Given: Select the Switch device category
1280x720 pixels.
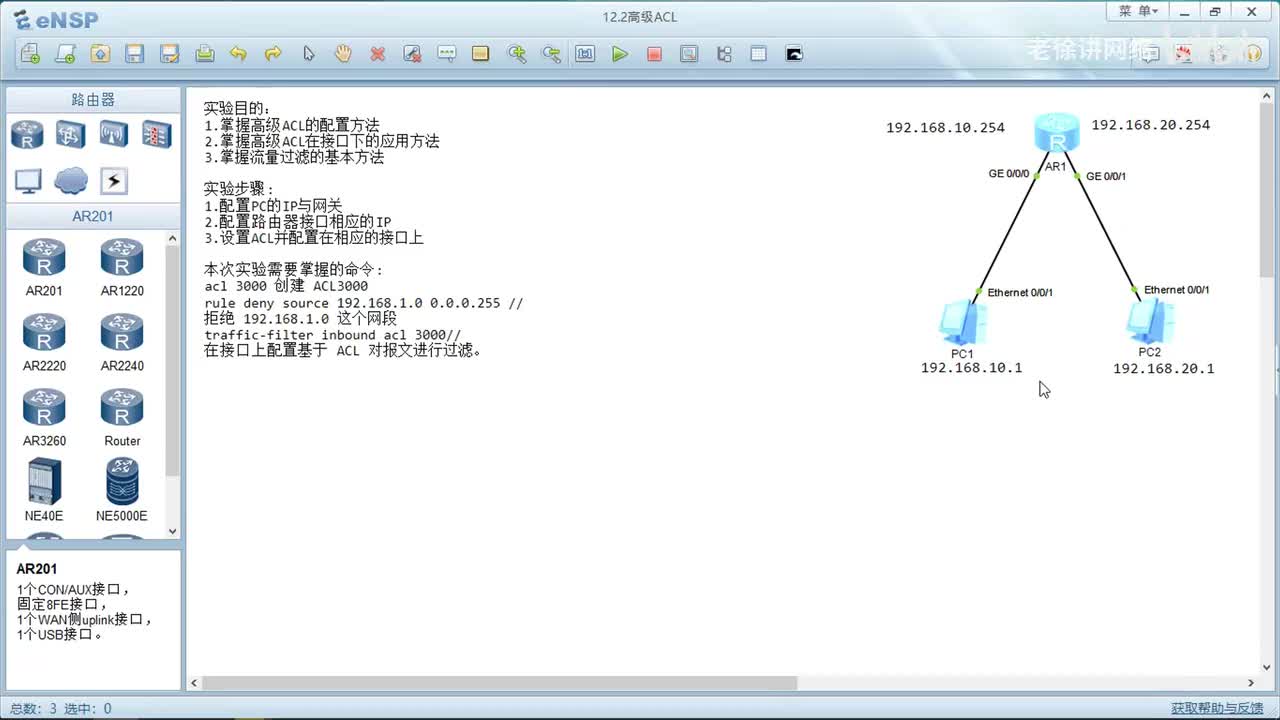Looking at the screenshot, I should (70, 134).
